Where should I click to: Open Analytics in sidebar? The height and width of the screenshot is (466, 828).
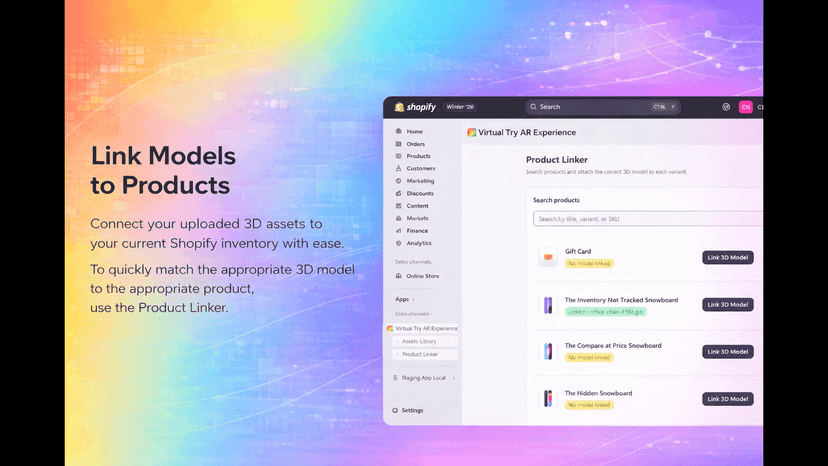419,243
